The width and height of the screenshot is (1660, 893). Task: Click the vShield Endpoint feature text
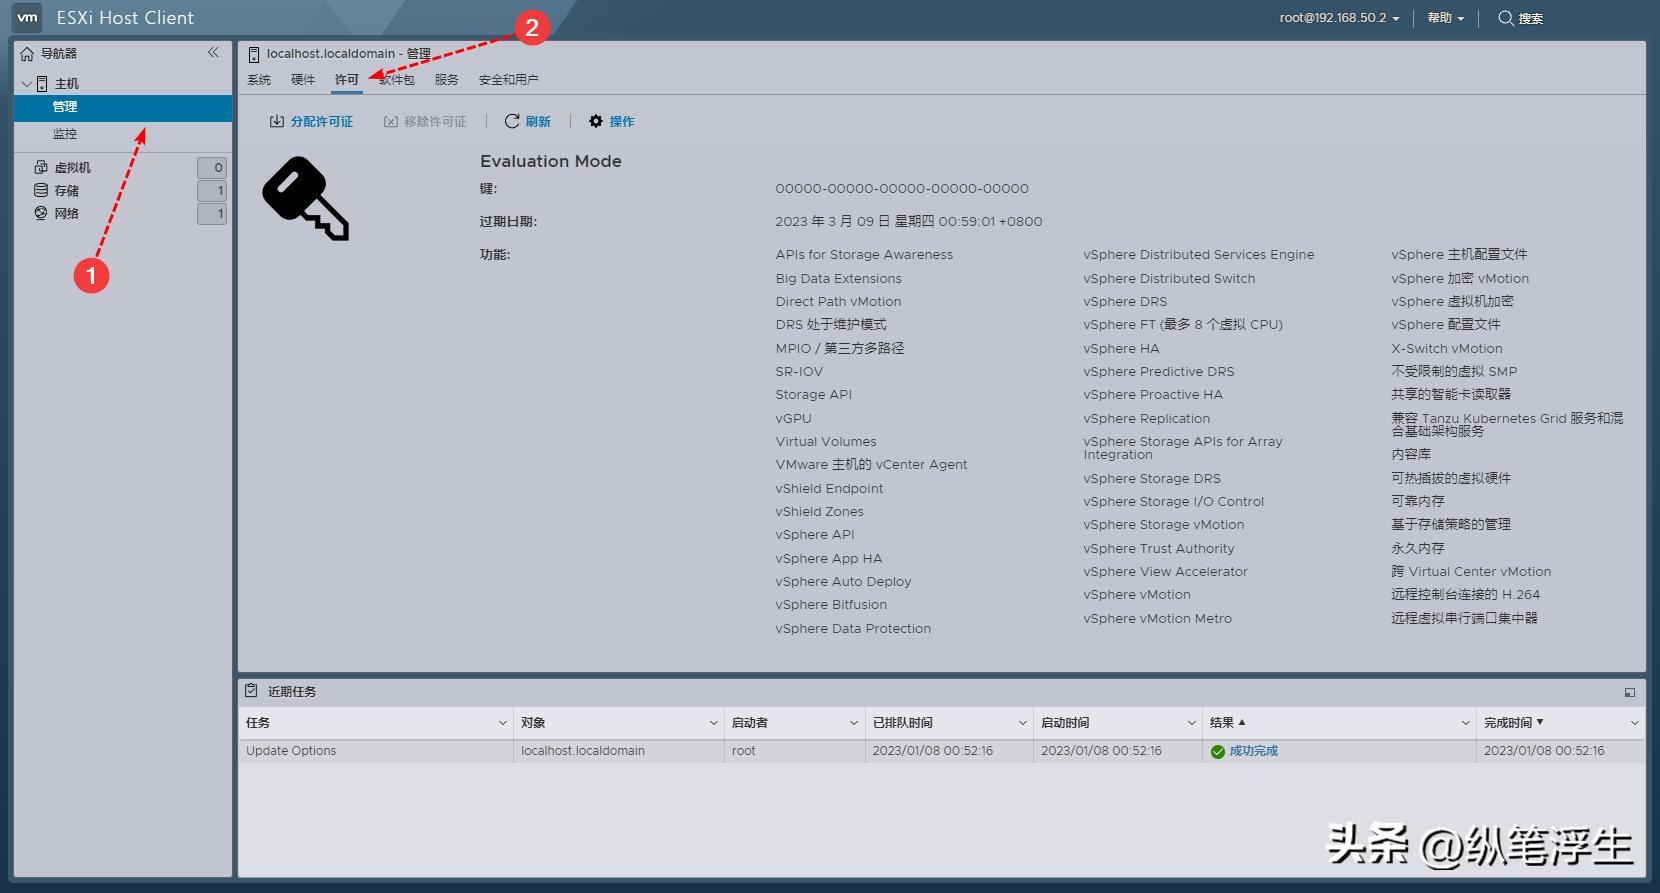point(829,489)
